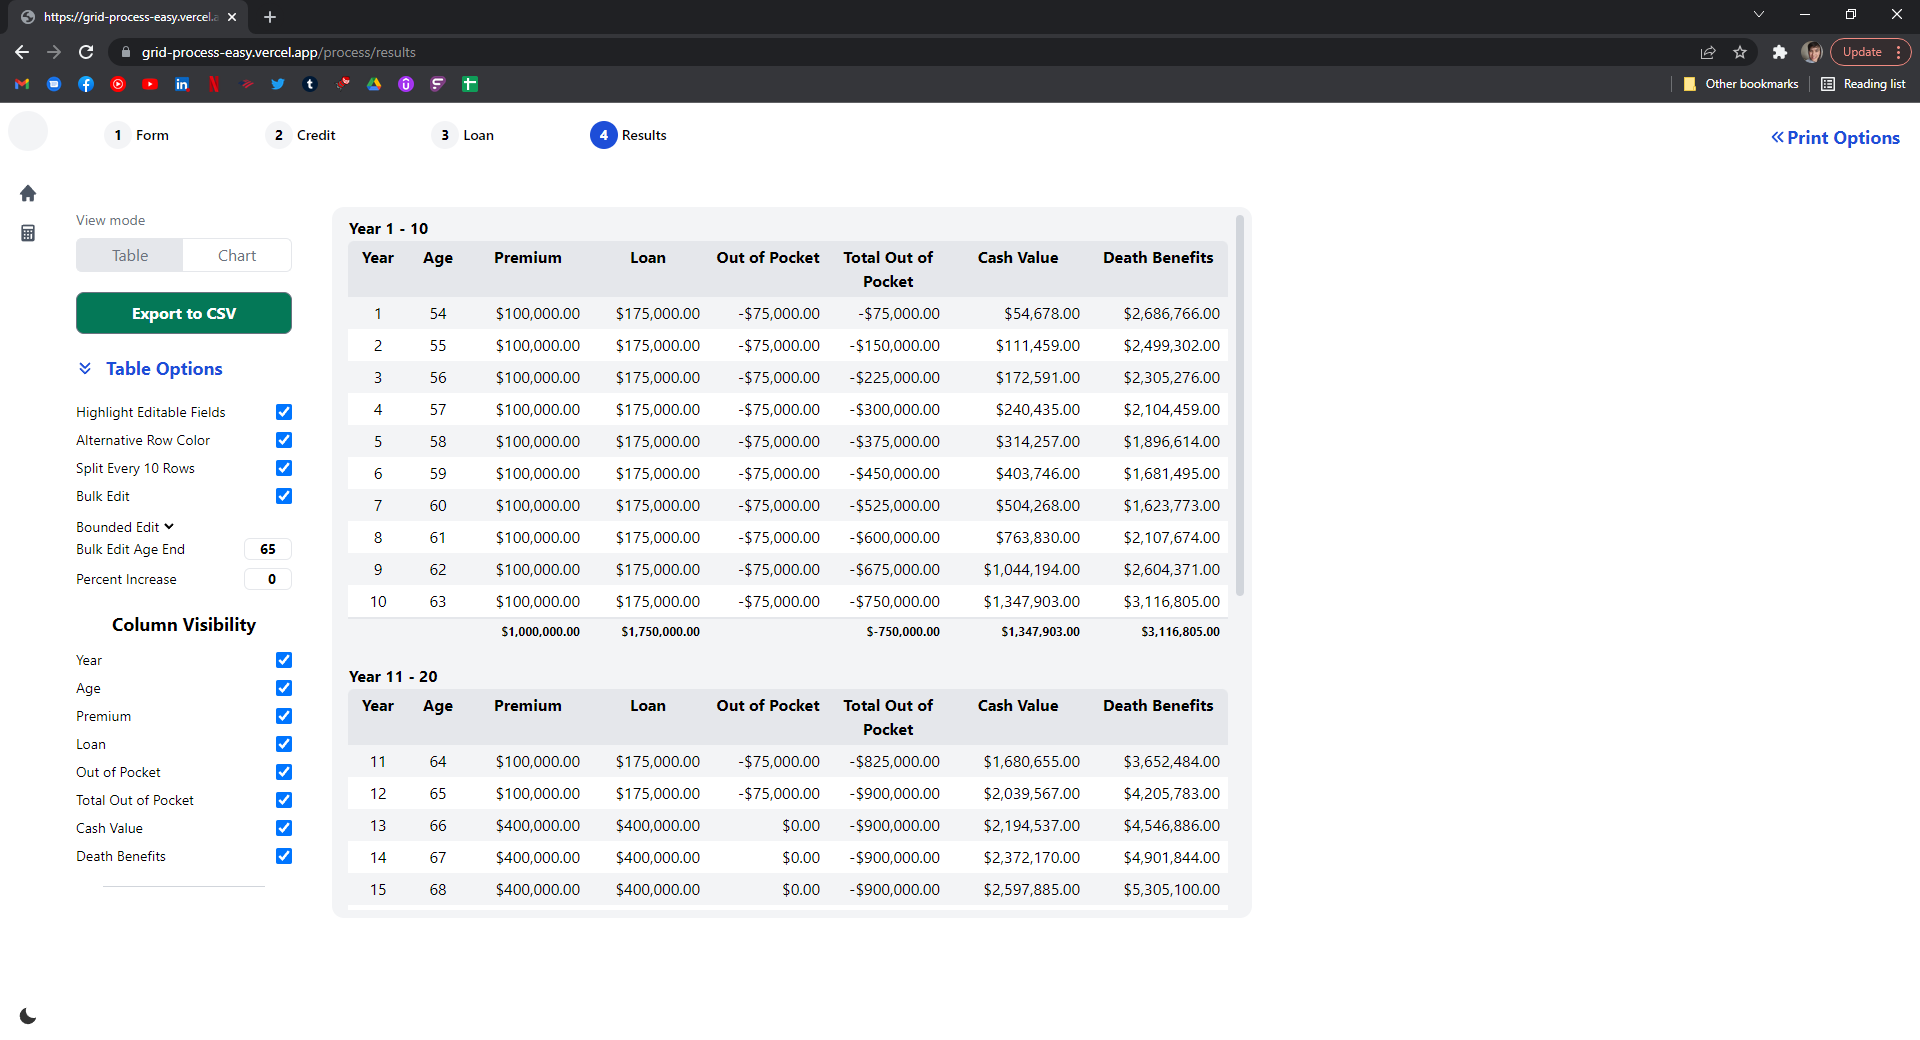Bookmark this page with star icon
This screenshot has height=1040, width=1920.
(x=1740, y=52)
